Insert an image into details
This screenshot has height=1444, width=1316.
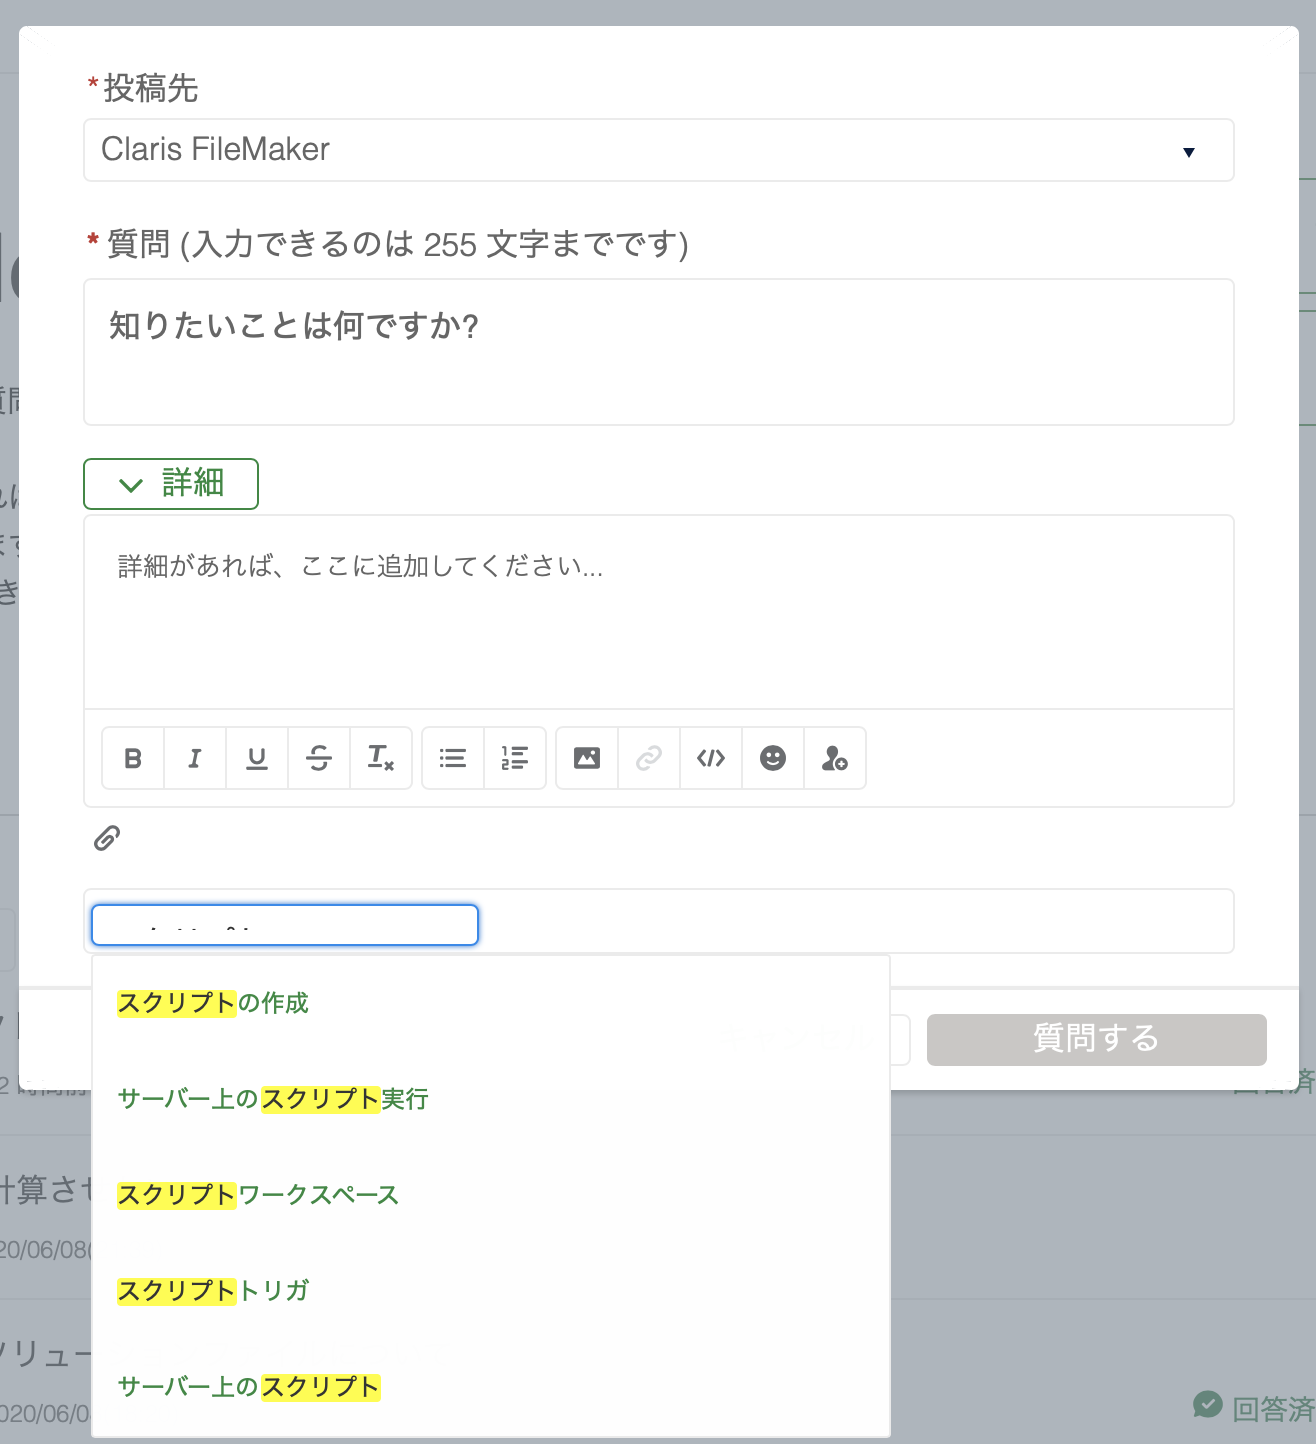[587, 758]
